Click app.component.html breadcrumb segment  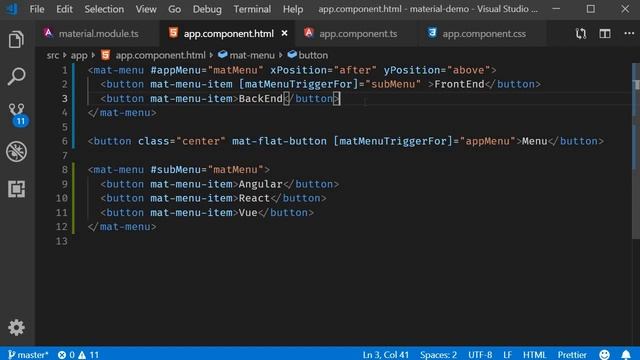tap(154, 55)
